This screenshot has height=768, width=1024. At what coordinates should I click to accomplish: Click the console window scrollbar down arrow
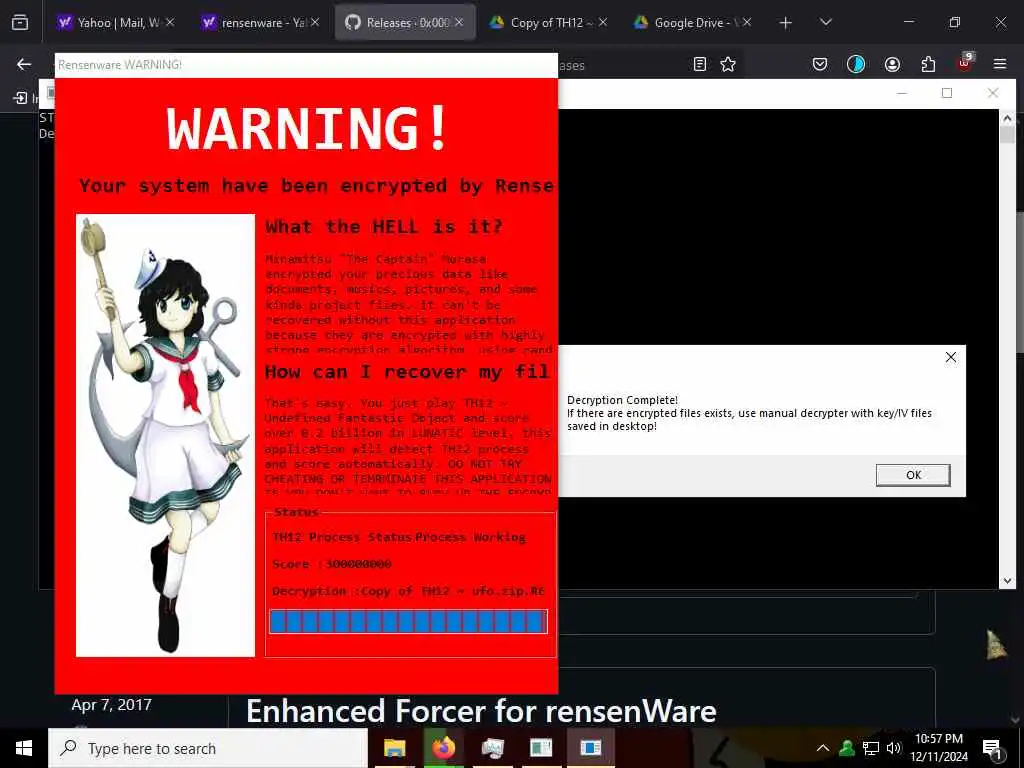(1007, 581)
